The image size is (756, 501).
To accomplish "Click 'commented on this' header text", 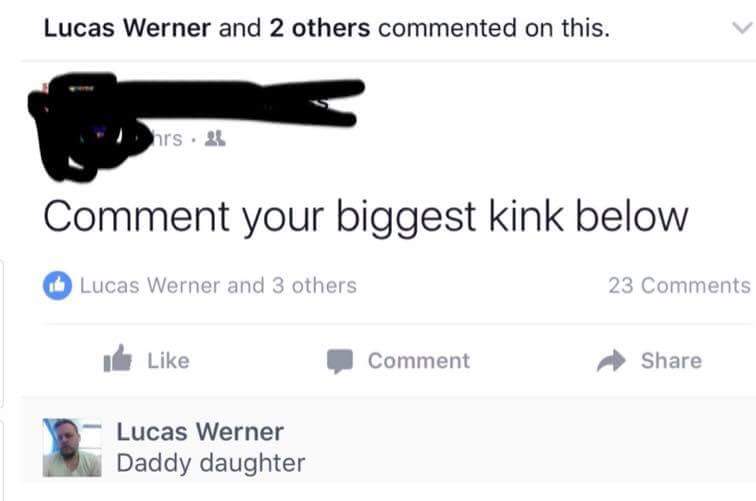I will 494,28.
